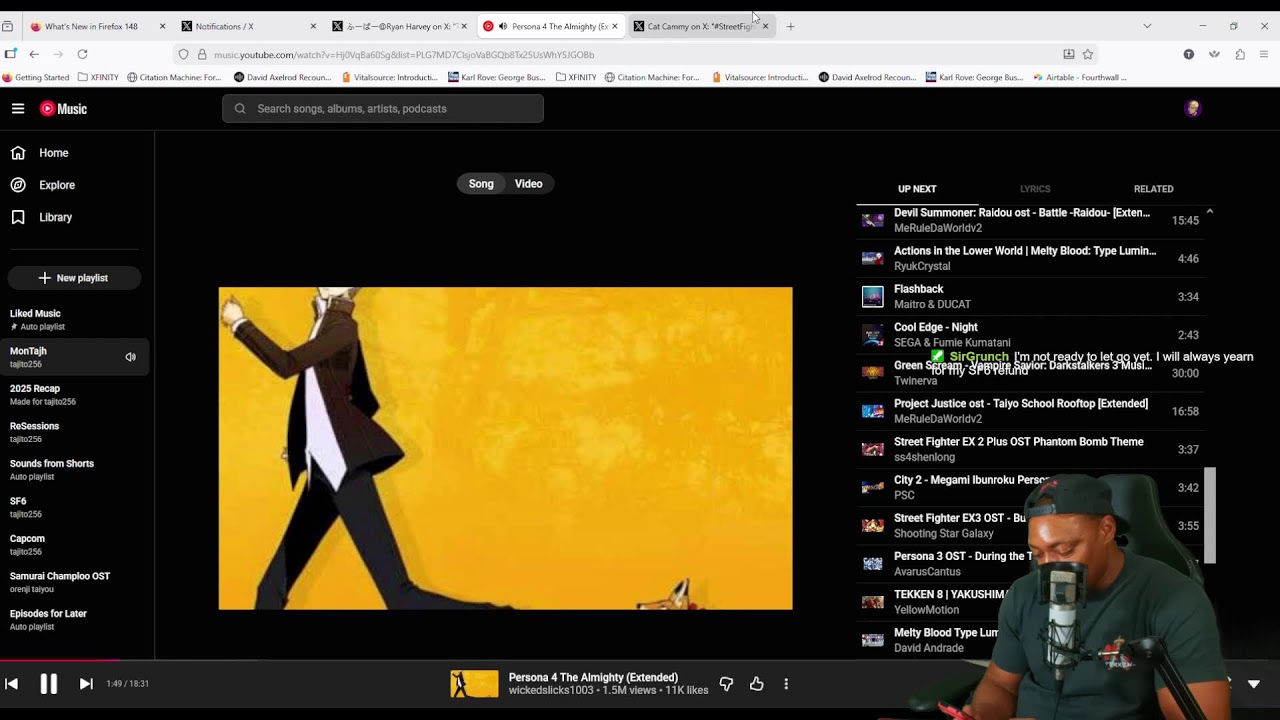The width and height of the screenshot is (1280, 720).
Task: Open the Library page
Action: coord(41,217)
